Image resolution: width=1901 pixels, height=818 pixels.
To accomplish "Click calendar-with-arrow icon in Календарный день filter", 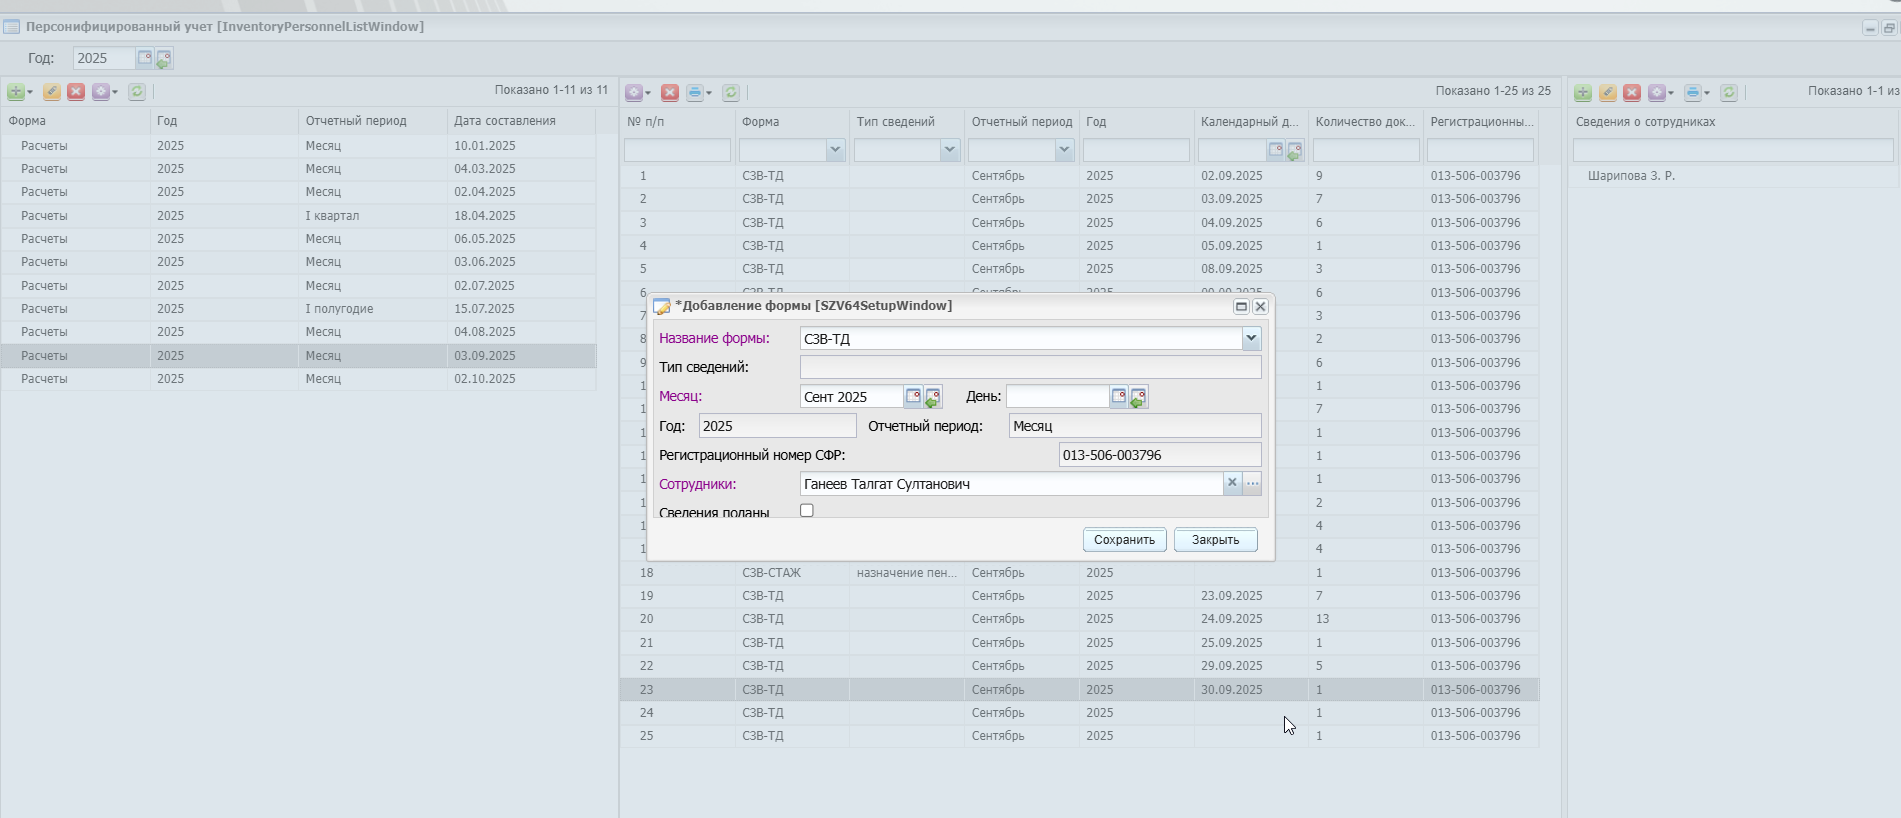I will click(x=1294, y=151).
